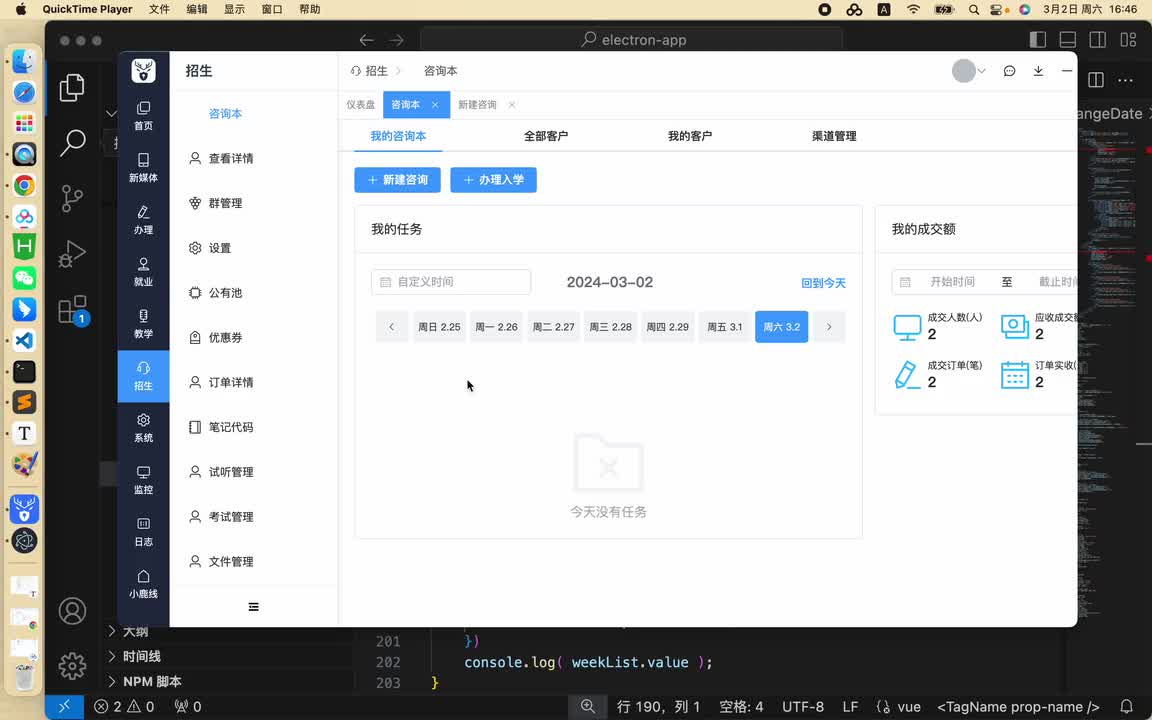Go to next week with right chevron

[x=829, y=327]
